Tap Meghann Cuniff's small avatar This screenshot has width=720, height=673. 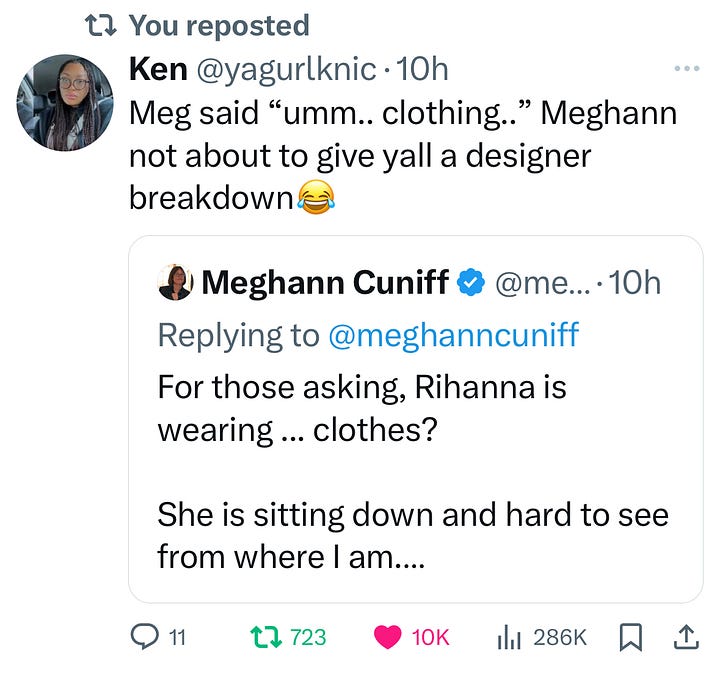(176, 282)
